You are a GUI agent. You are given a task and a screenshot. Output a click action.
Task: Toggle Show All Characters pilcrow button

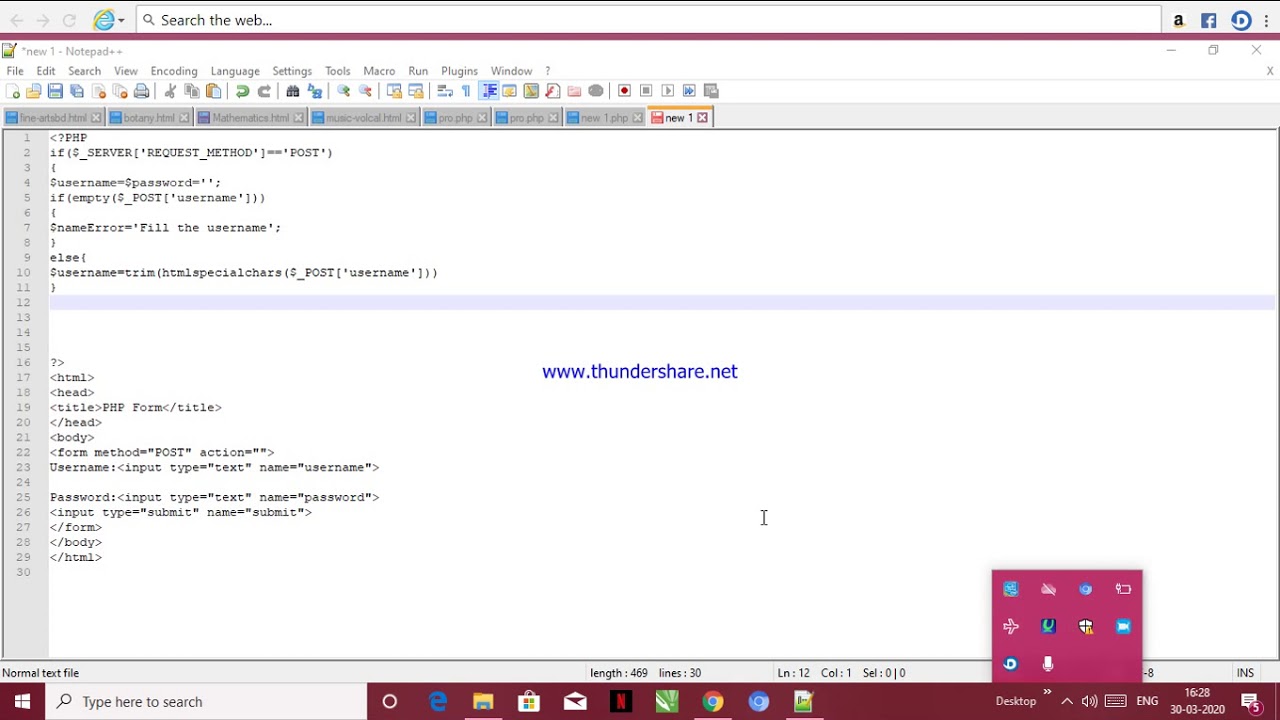(466, 91)
